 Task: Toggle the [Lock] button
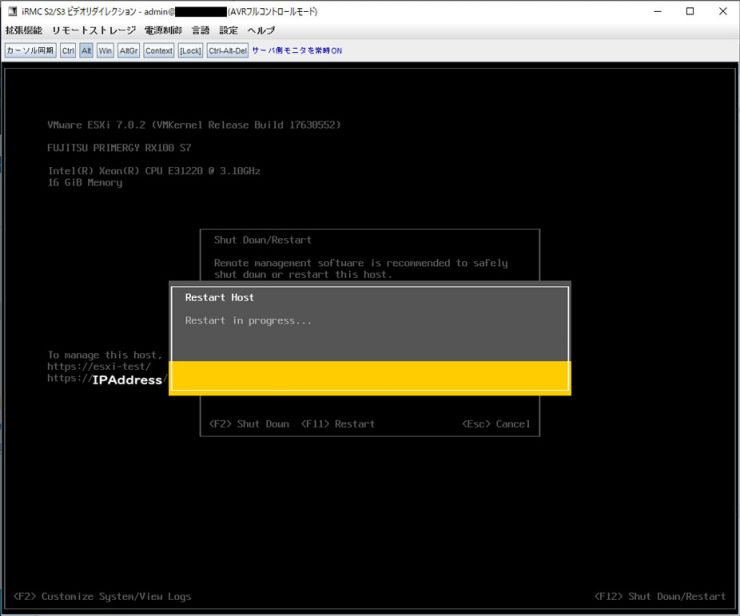190,51
